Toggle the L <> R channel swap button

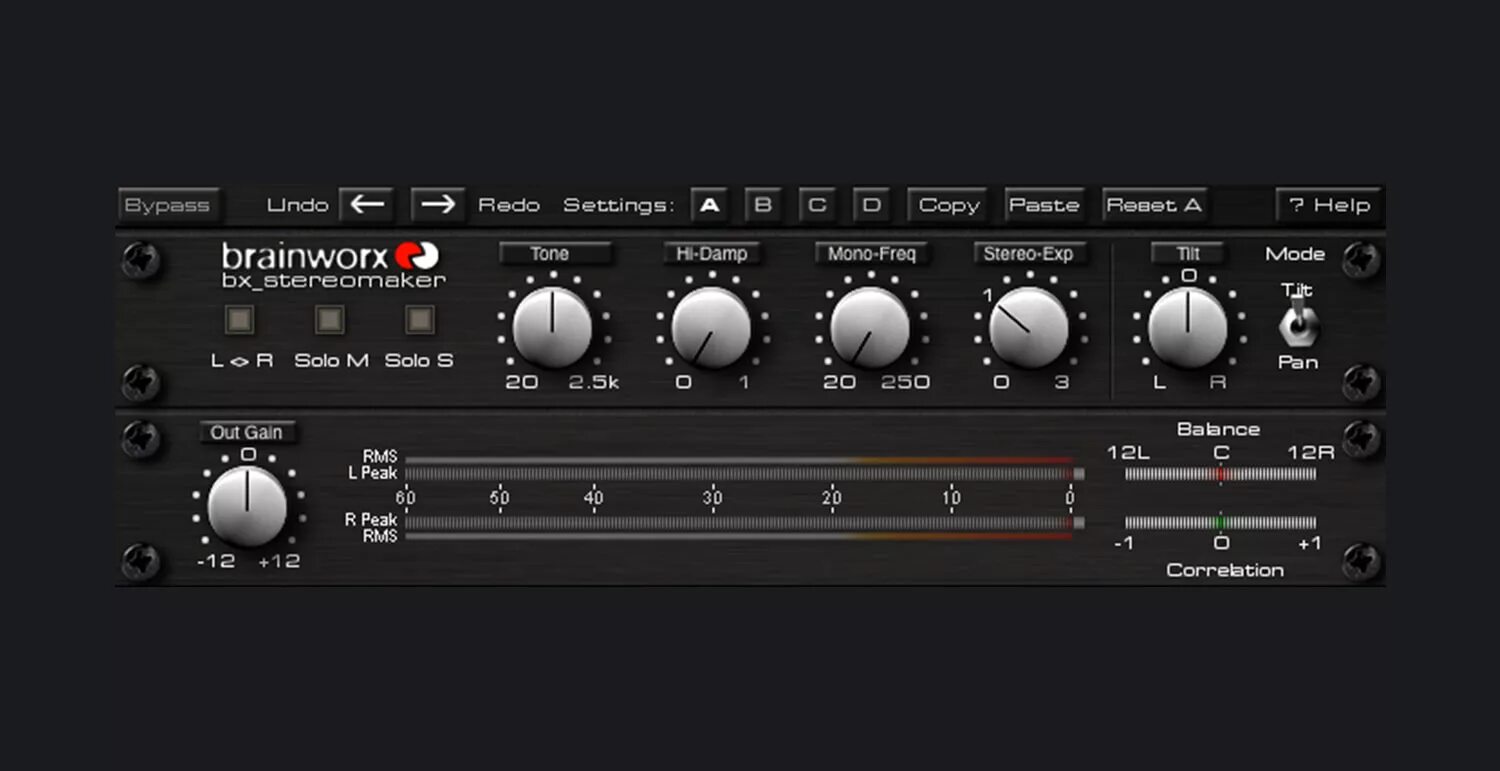coord(240,320)
